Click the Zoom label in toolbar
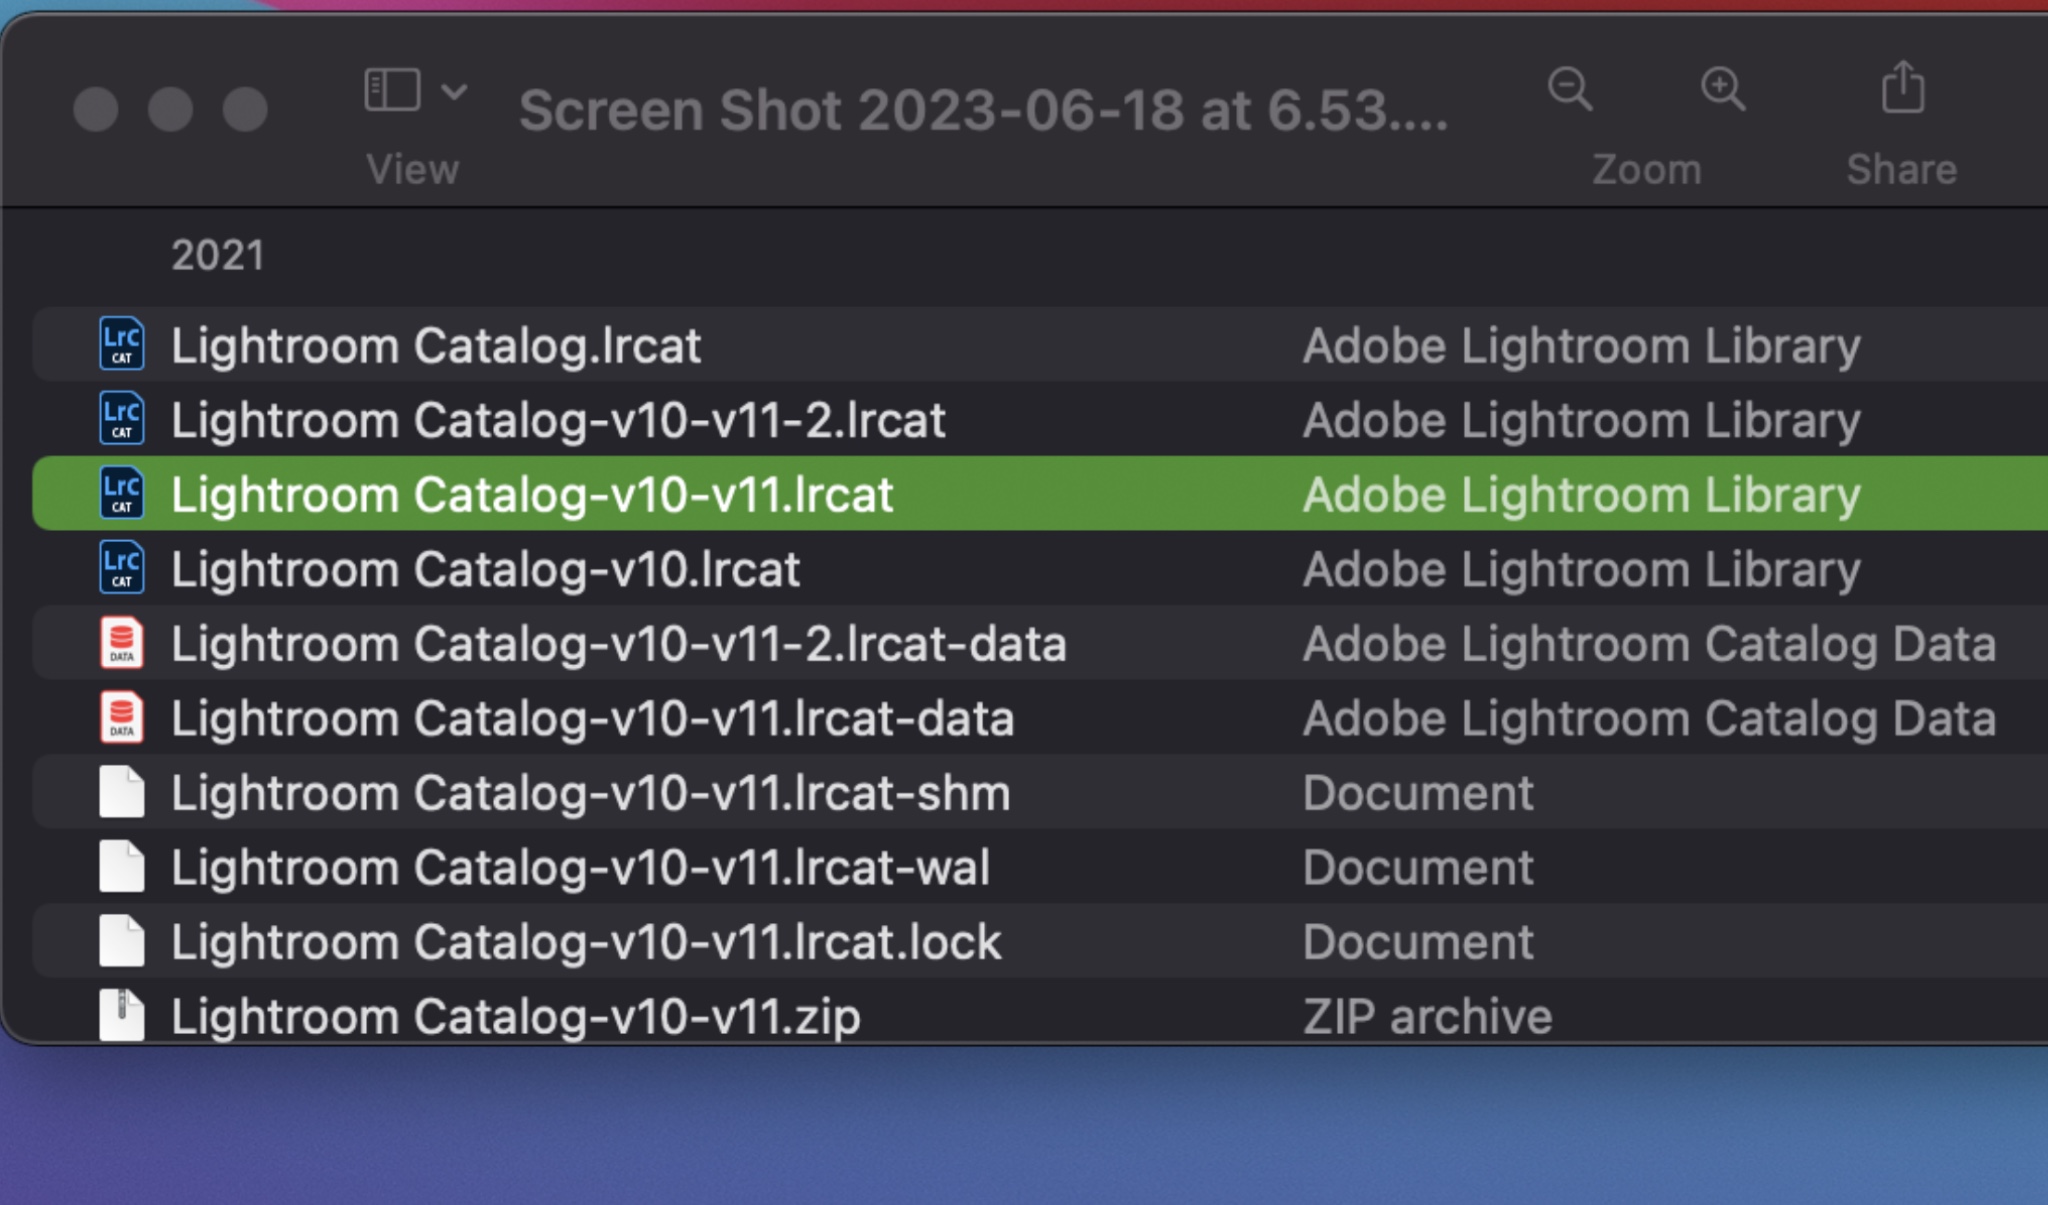 [x=1646, y=169]
